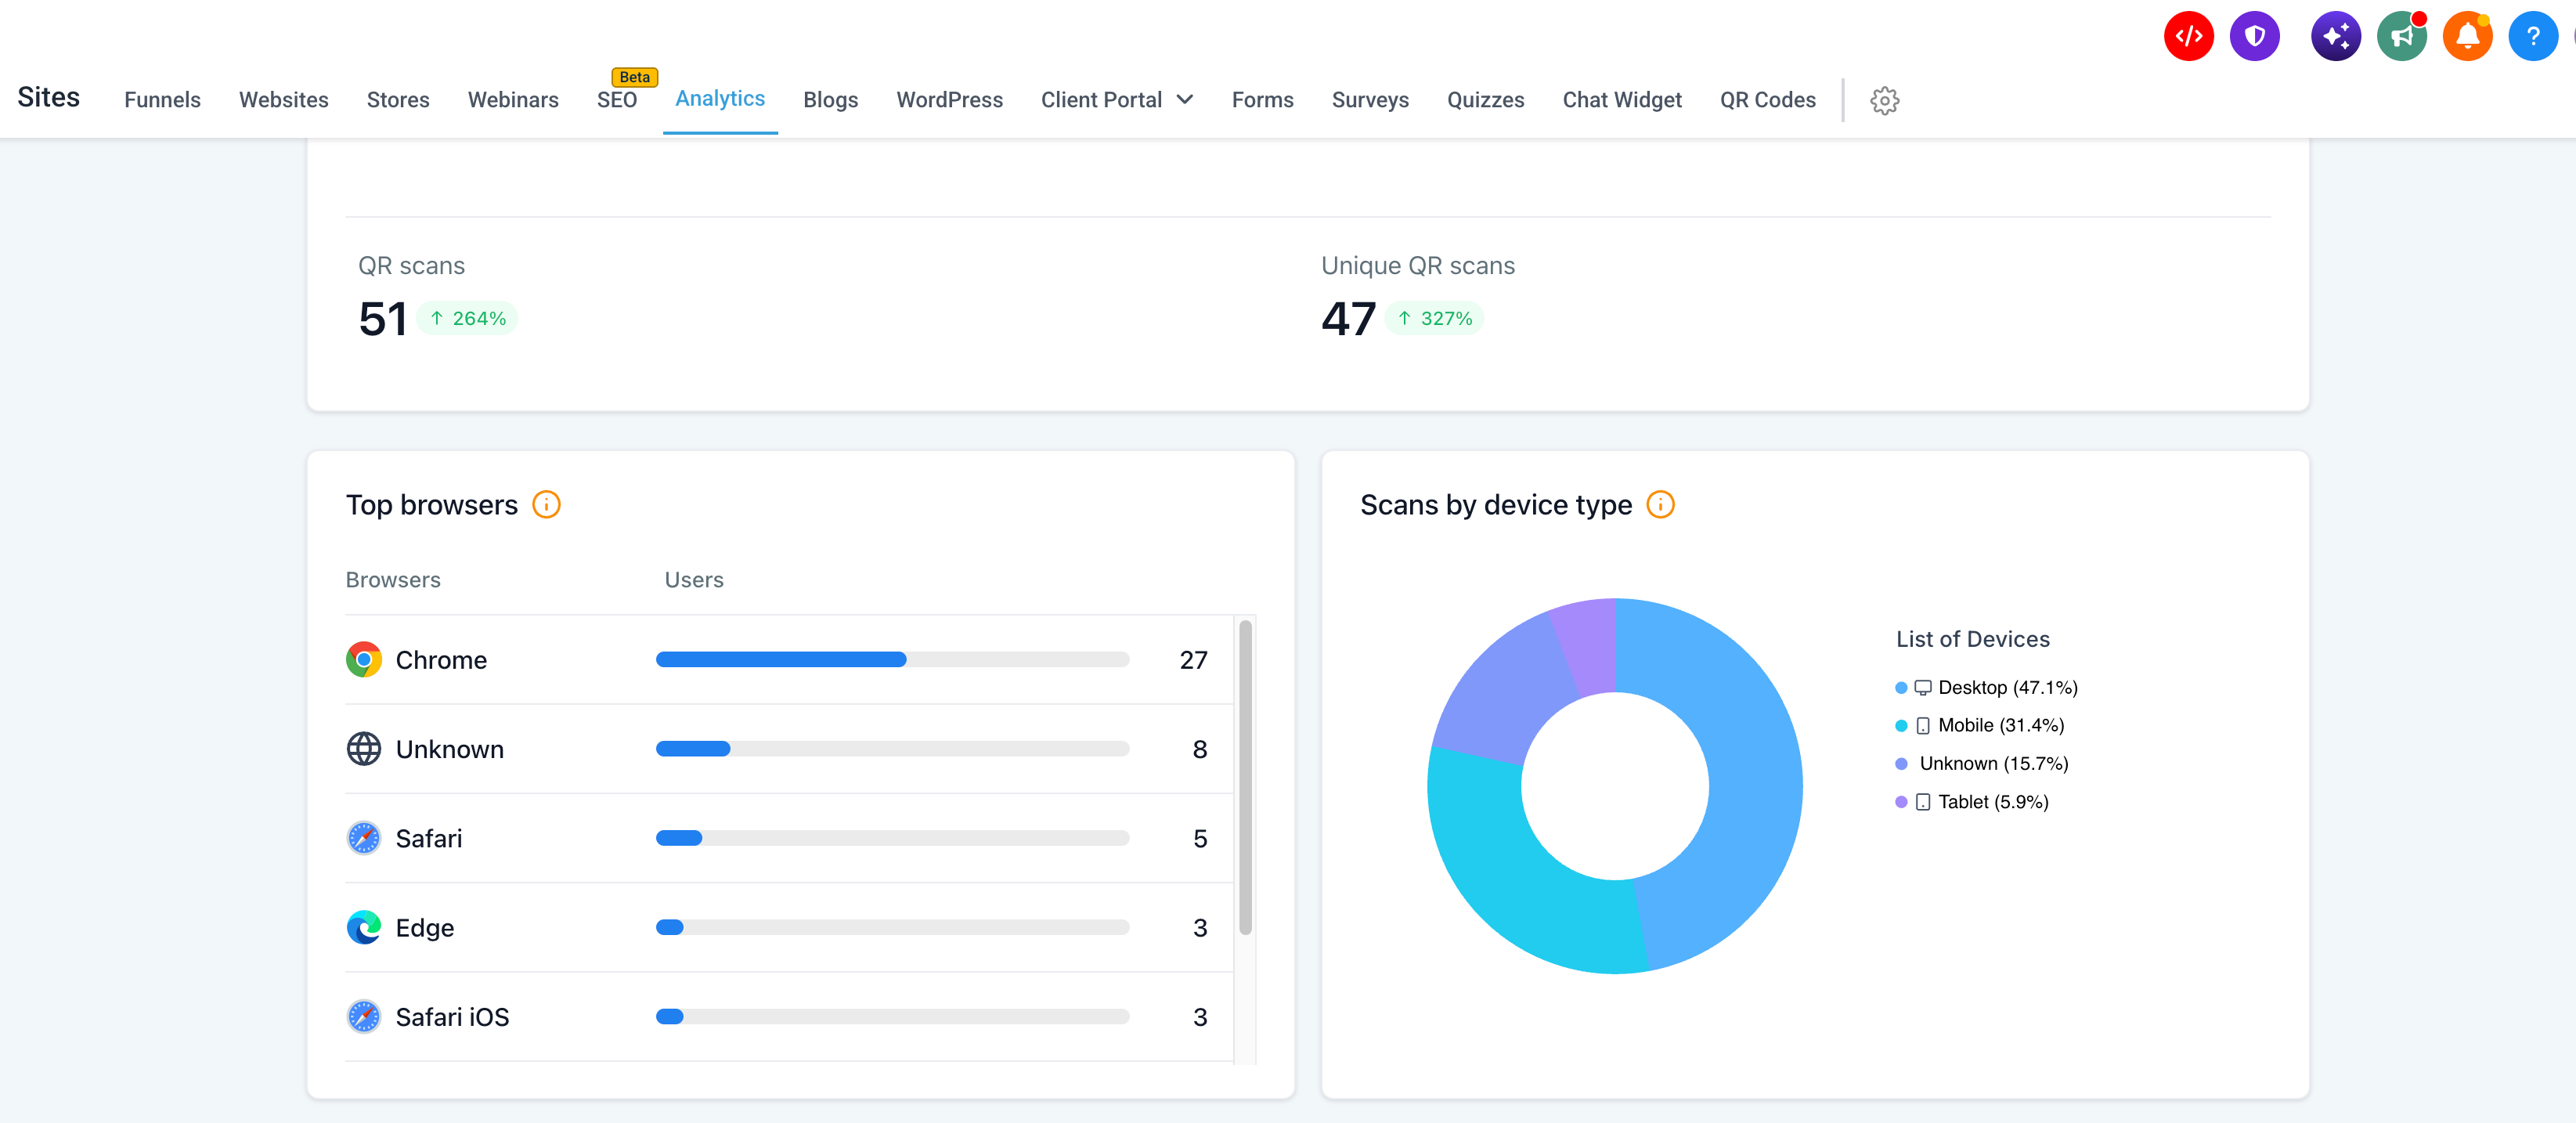
Task: Open the Chat Widget tab
Action: tap(1622, 100)
